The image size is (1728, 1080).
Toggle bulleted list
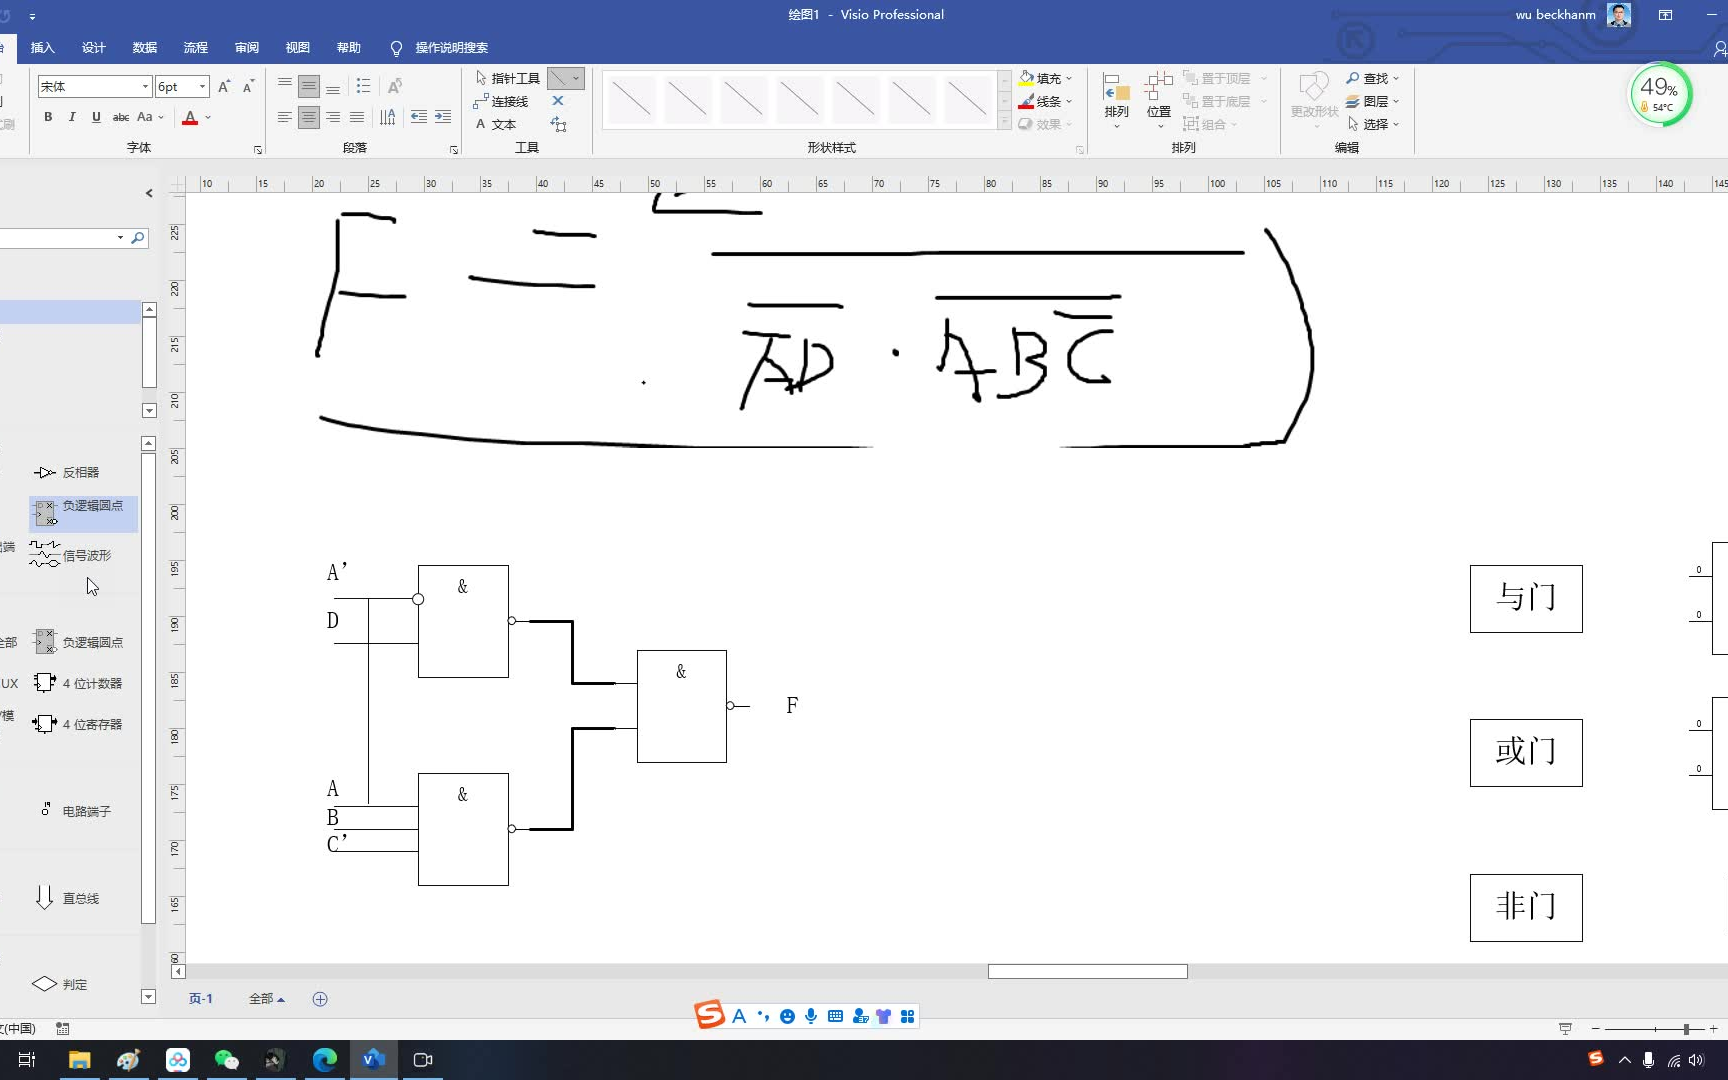(x=363, y=86)
